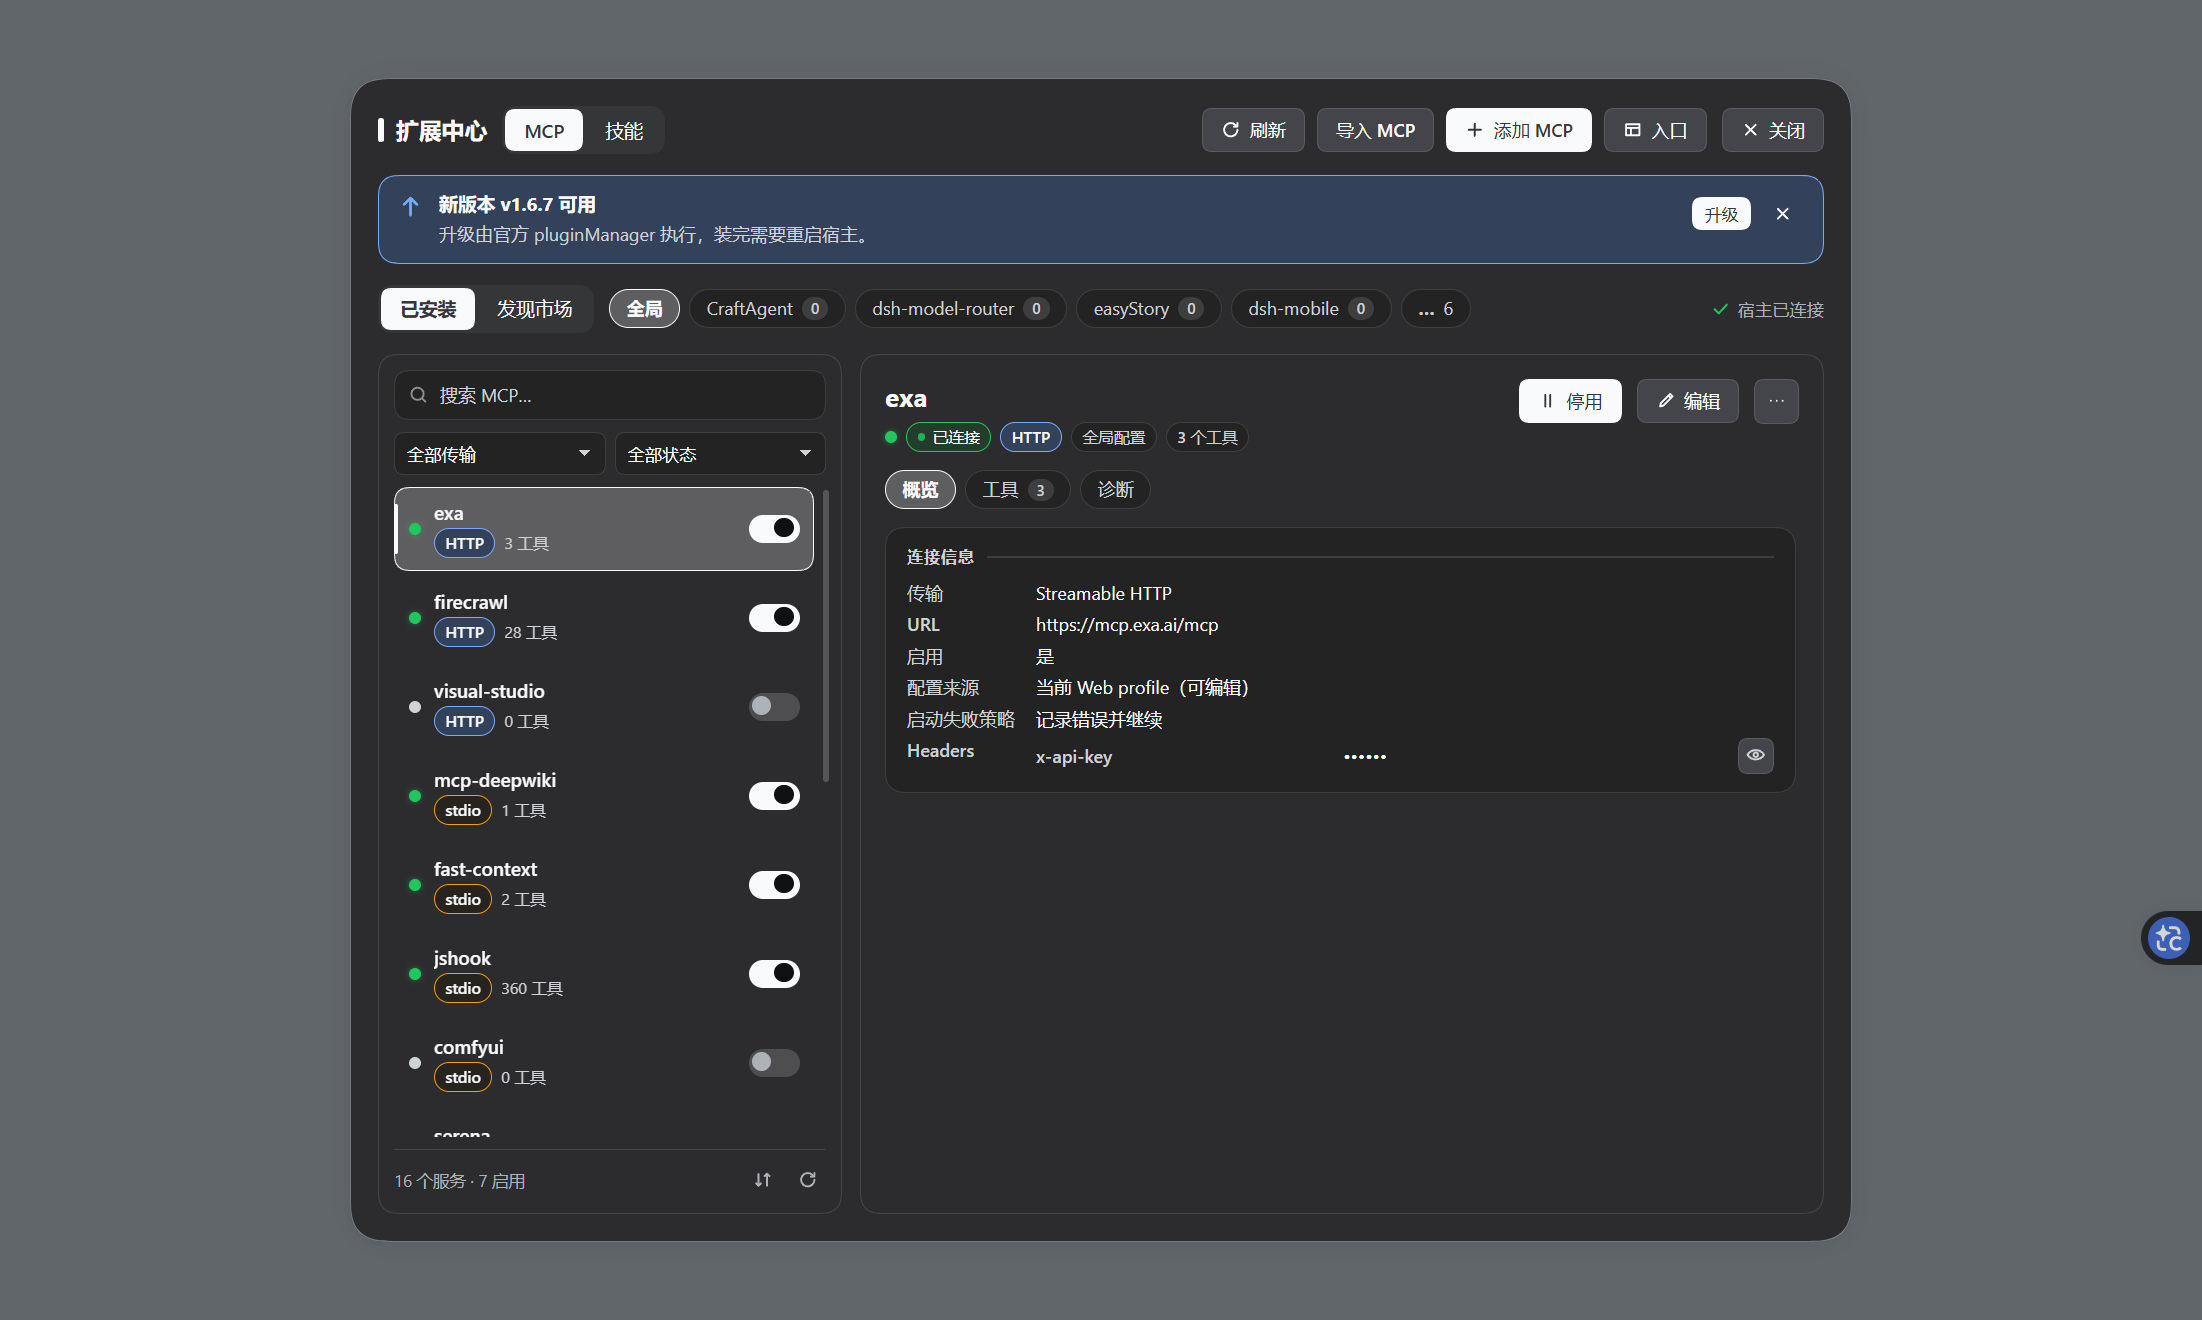Click the 编辑 edit button for exa
Screen dimensions: 2202x1320
[1687, 401]
